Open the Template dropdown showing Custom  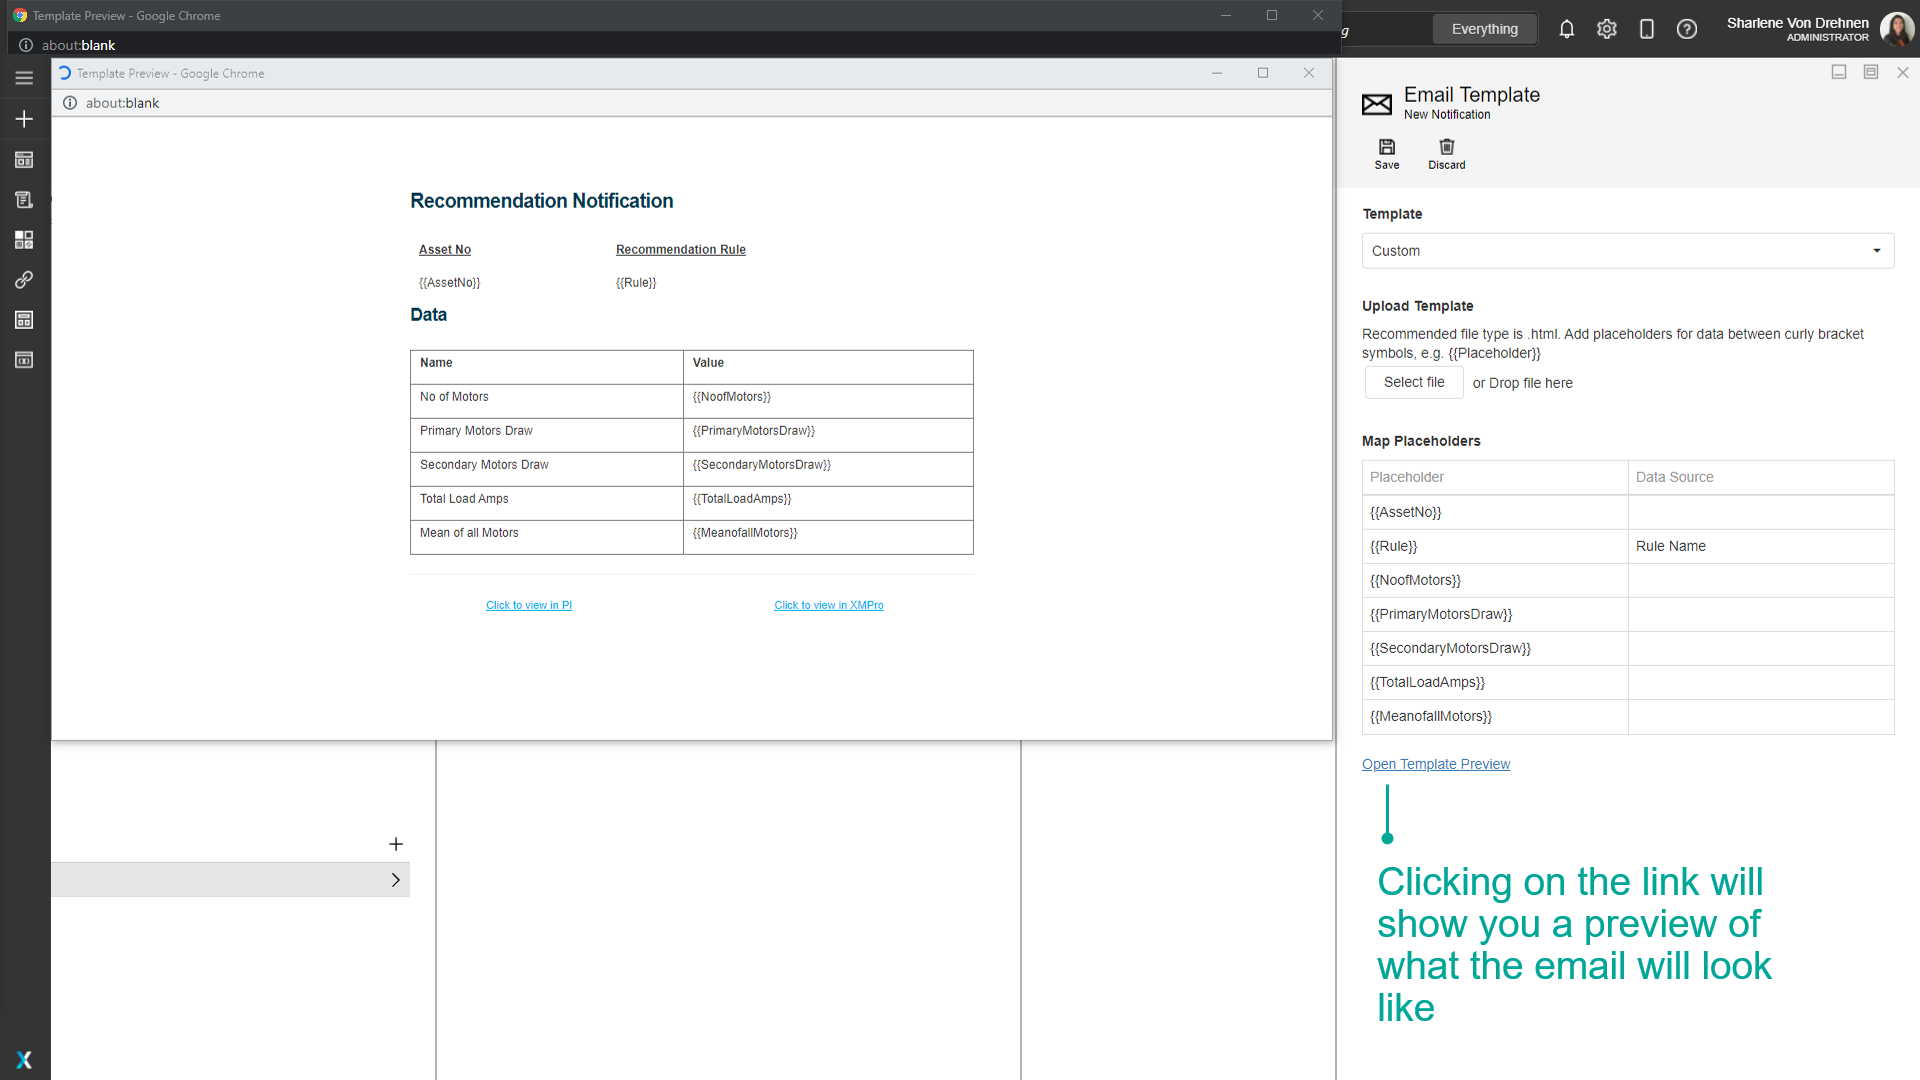click(x=1627, y=251)
